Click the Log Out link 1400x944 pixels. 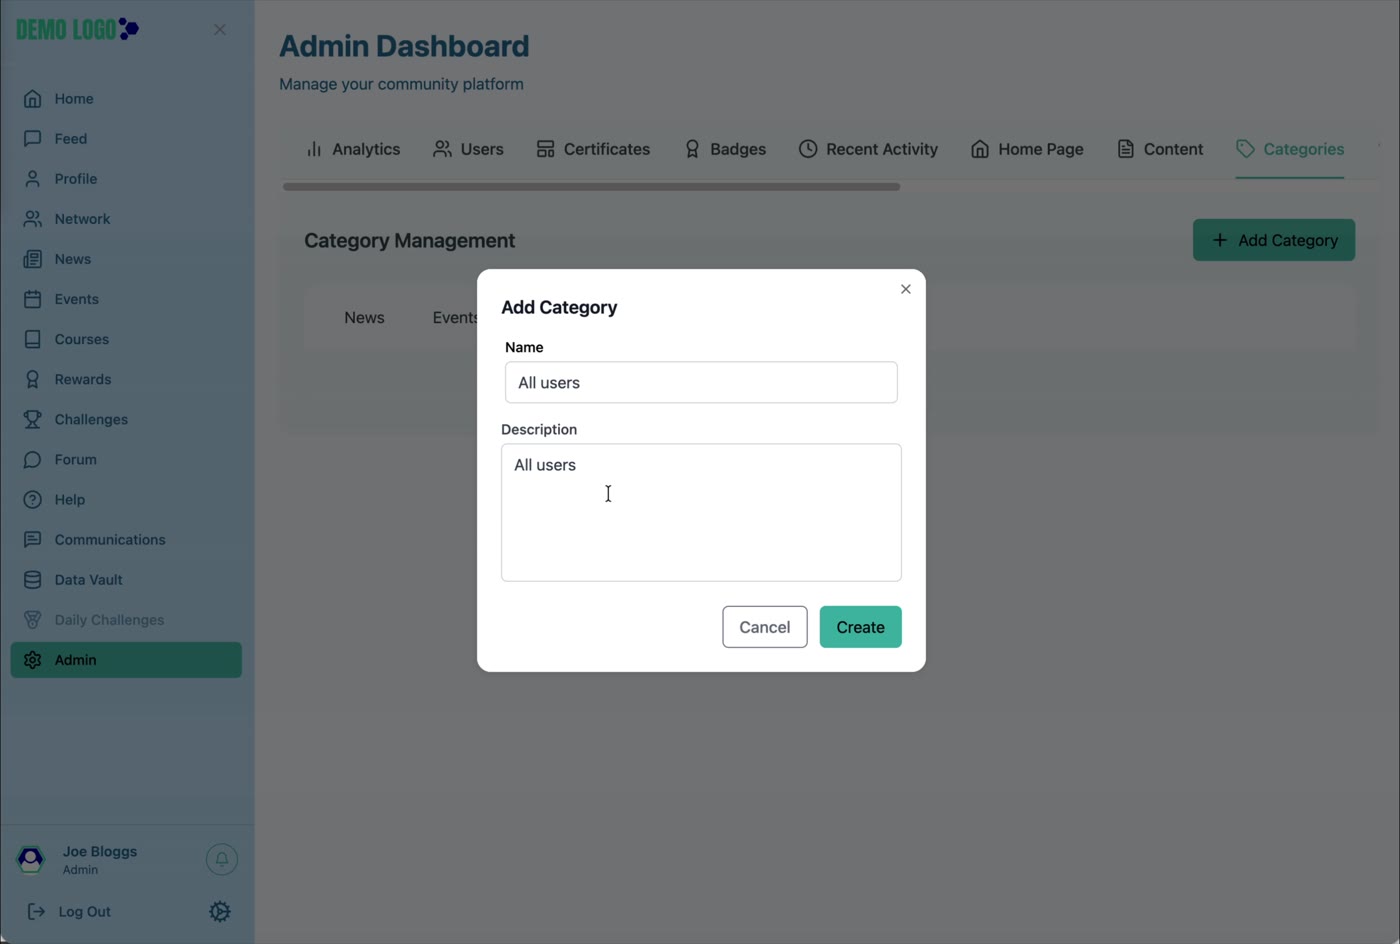click(x=84, y=912)
